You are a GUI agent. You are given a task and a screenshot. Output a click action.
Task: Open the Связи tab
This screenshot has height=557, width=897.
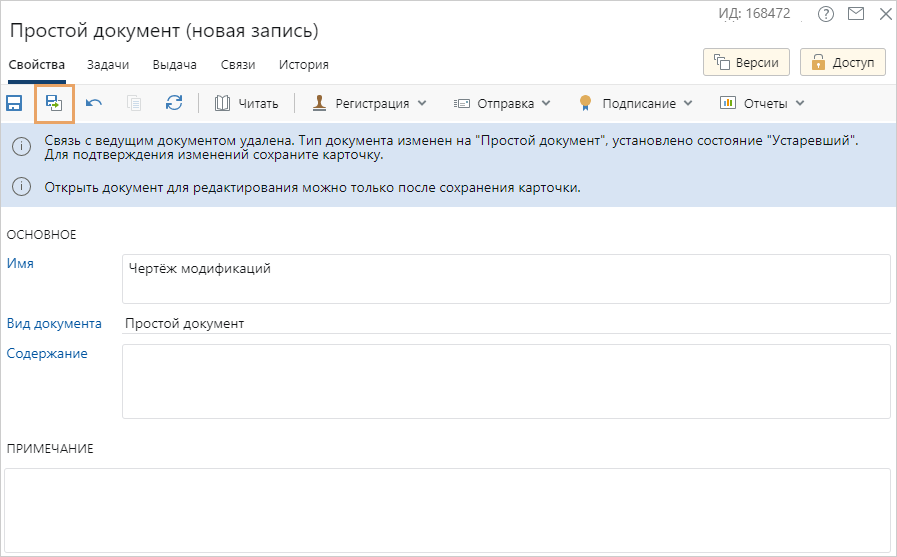(238, 65)
